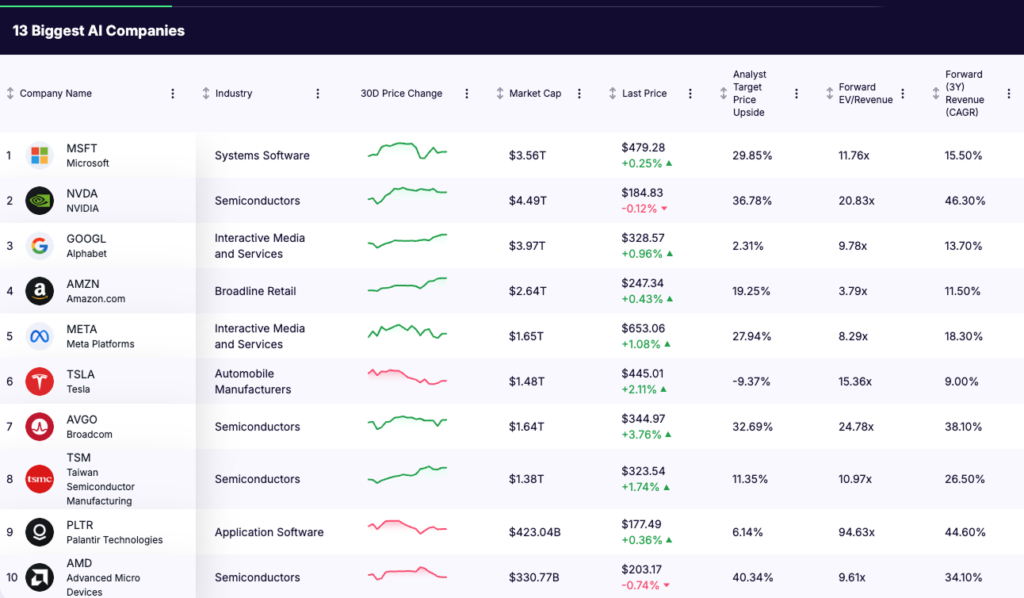Image resolution: width=1024 pixels, height=598 pixels.
Task: Select the Palantir Technologies logo
Action: 38,531
